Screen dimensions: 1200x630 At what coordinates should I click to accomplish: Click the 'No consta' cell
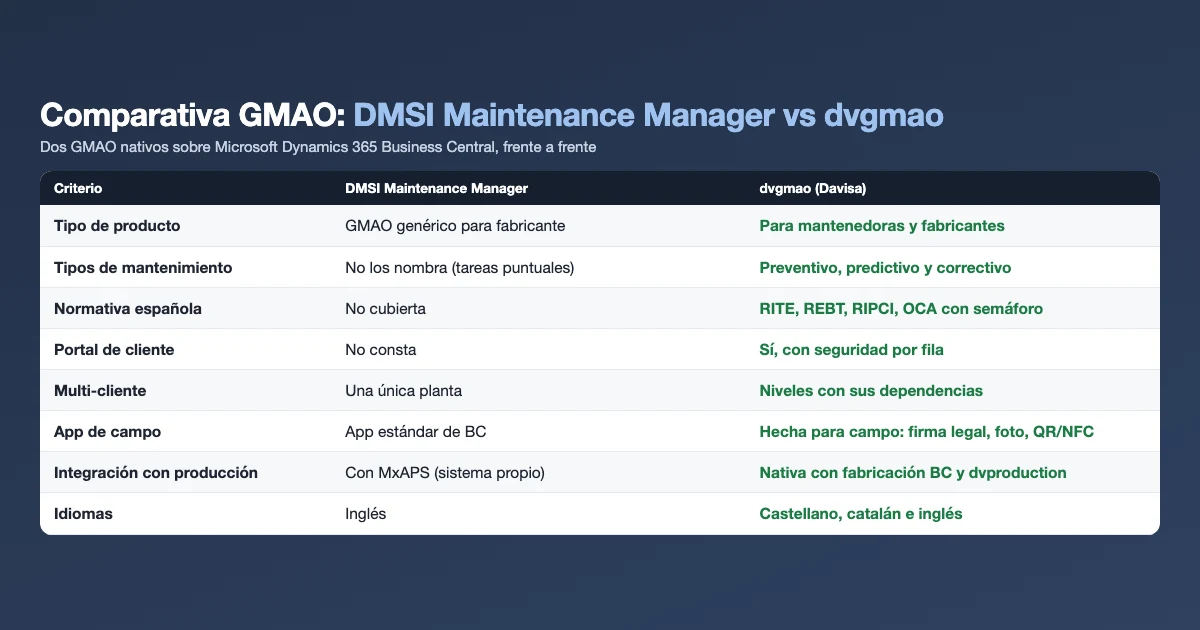tap(380, 349)
